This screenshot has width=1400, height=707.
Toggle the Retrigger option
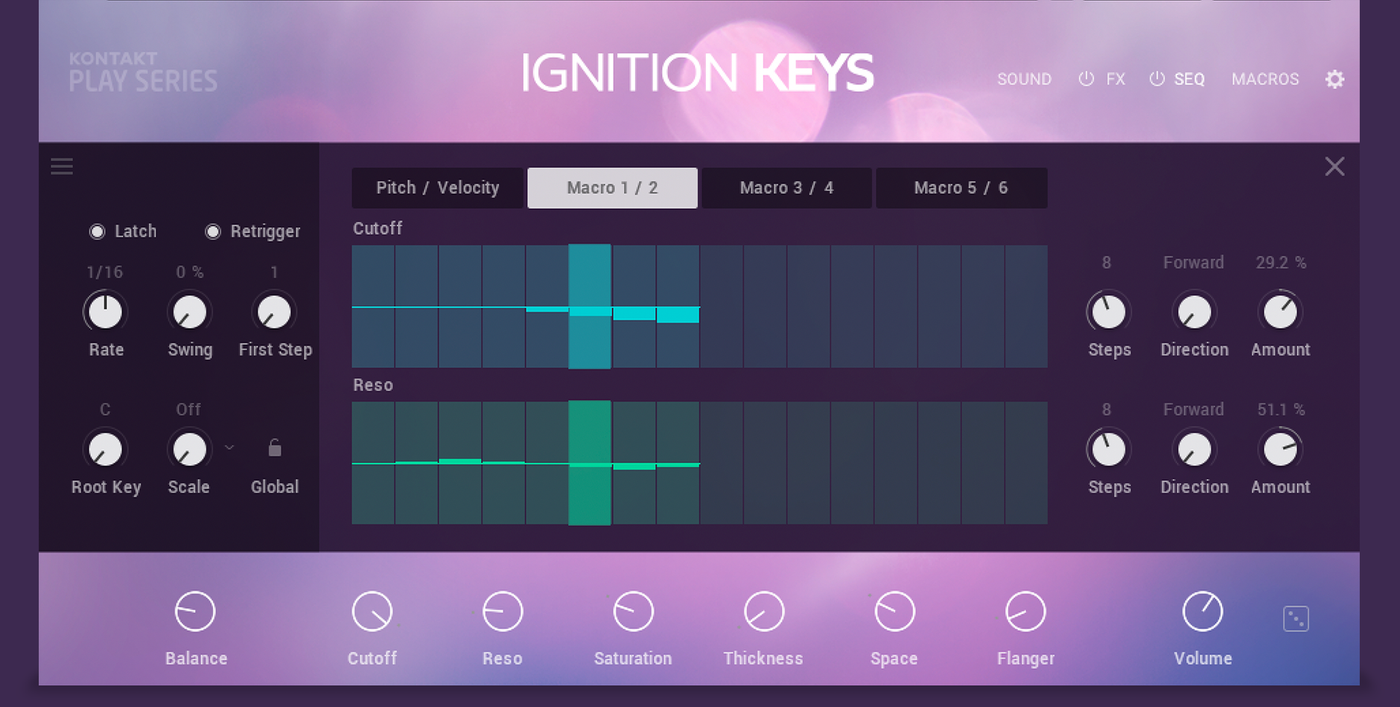213,232
